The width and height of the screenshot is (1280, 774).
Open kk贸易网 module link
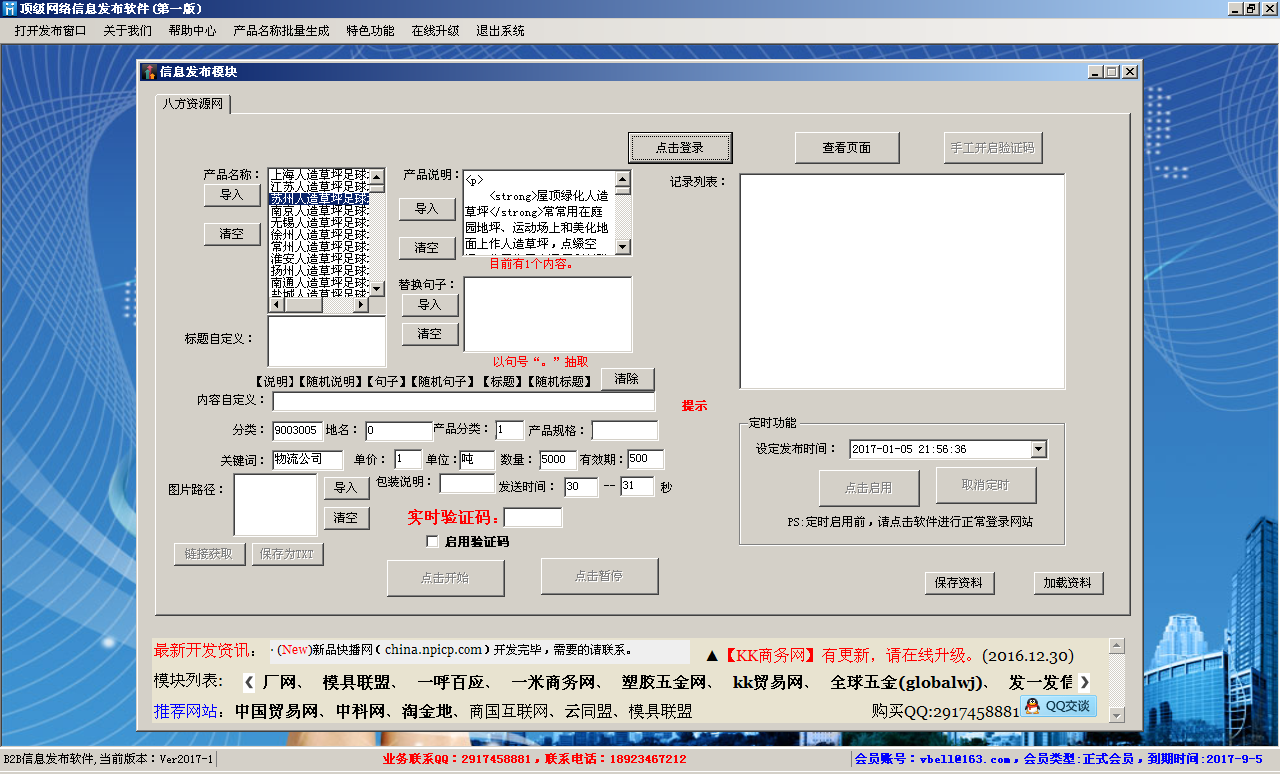pos(769,683)
